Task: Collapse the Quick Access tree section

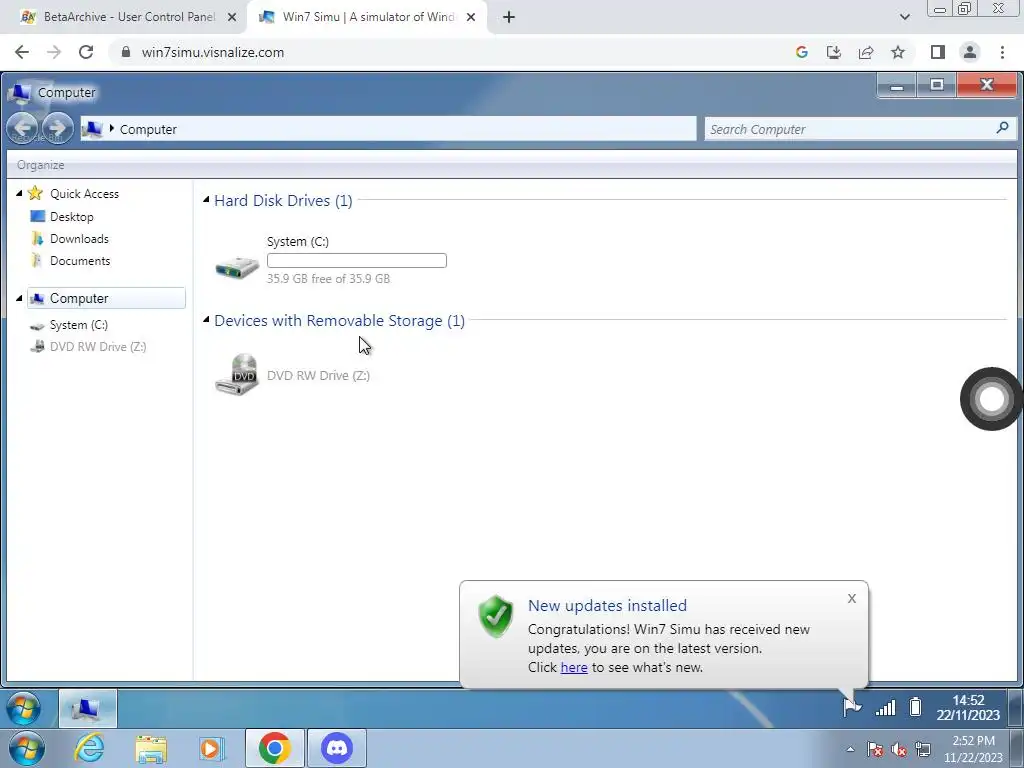Action: [19, 193]
